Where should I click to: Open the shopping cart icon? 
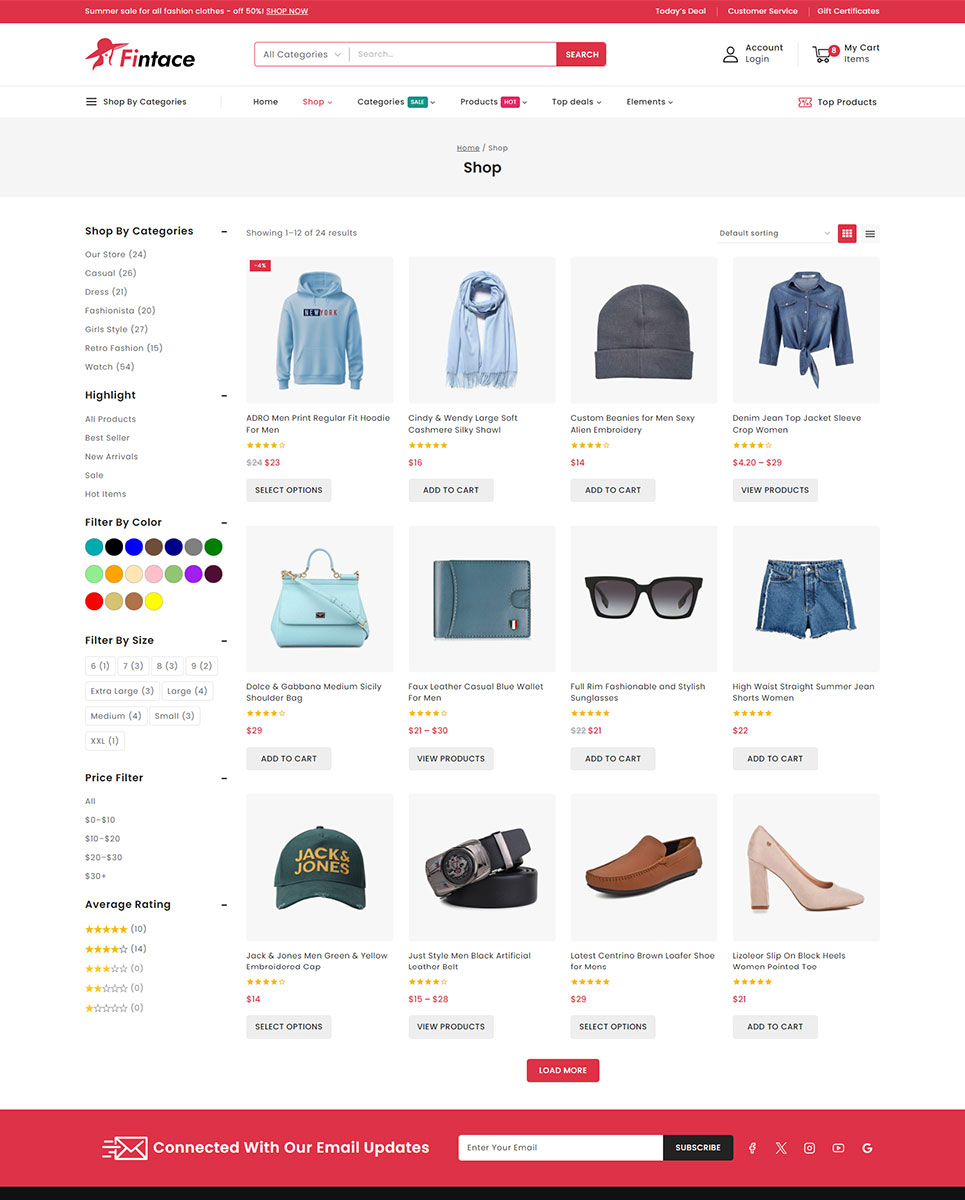823,54
